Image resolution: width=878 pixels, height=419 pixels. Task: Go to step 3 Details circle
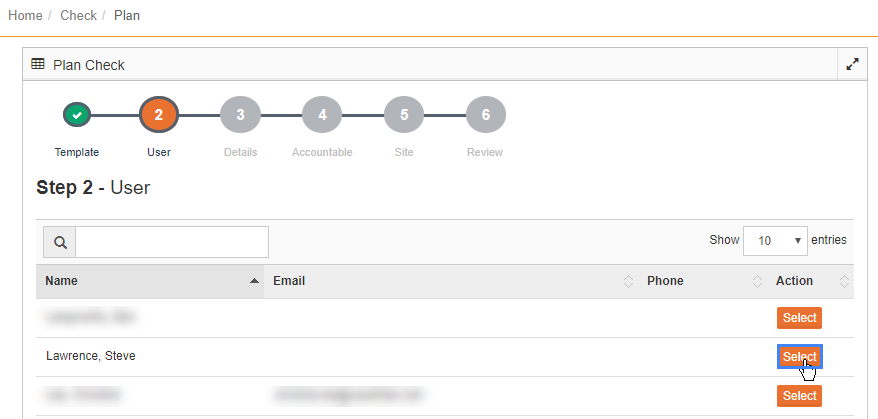pyautogui.click(x=240, y=115)
